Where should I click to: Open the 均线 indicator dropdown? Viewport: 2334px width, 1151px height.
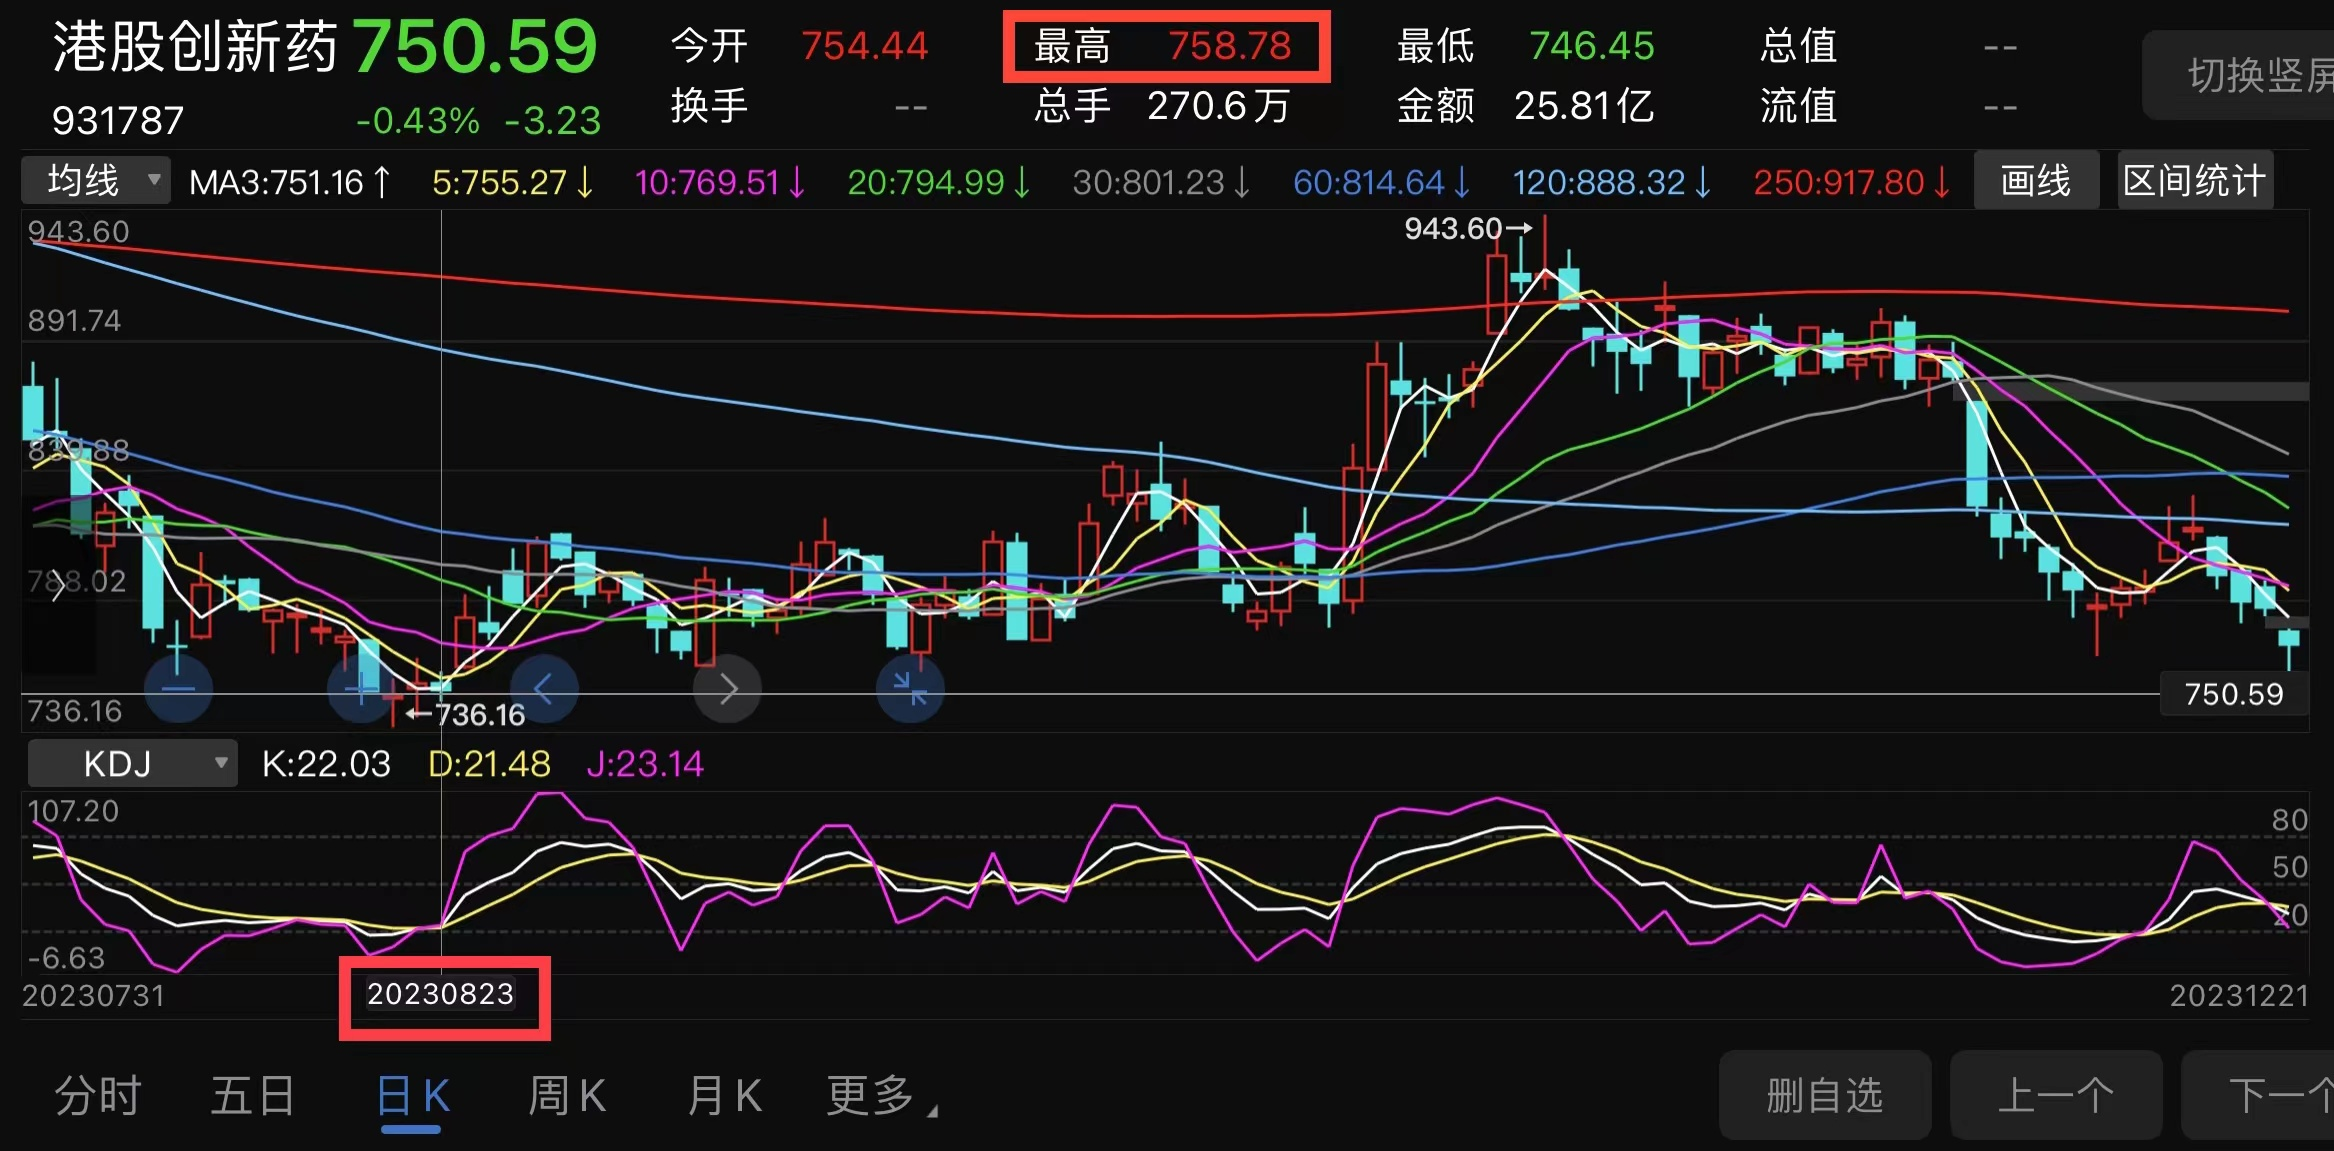click(x=97, y=181)
